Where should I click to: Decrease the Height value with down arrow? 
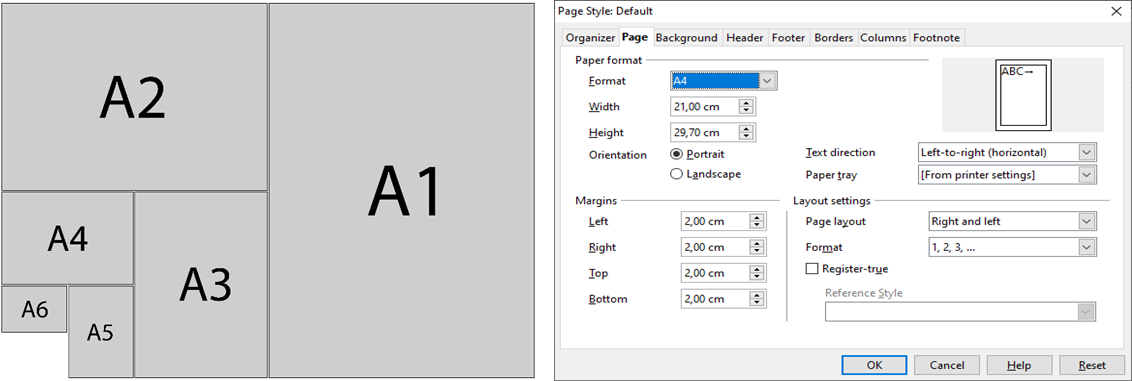click(x=746, y=137)
